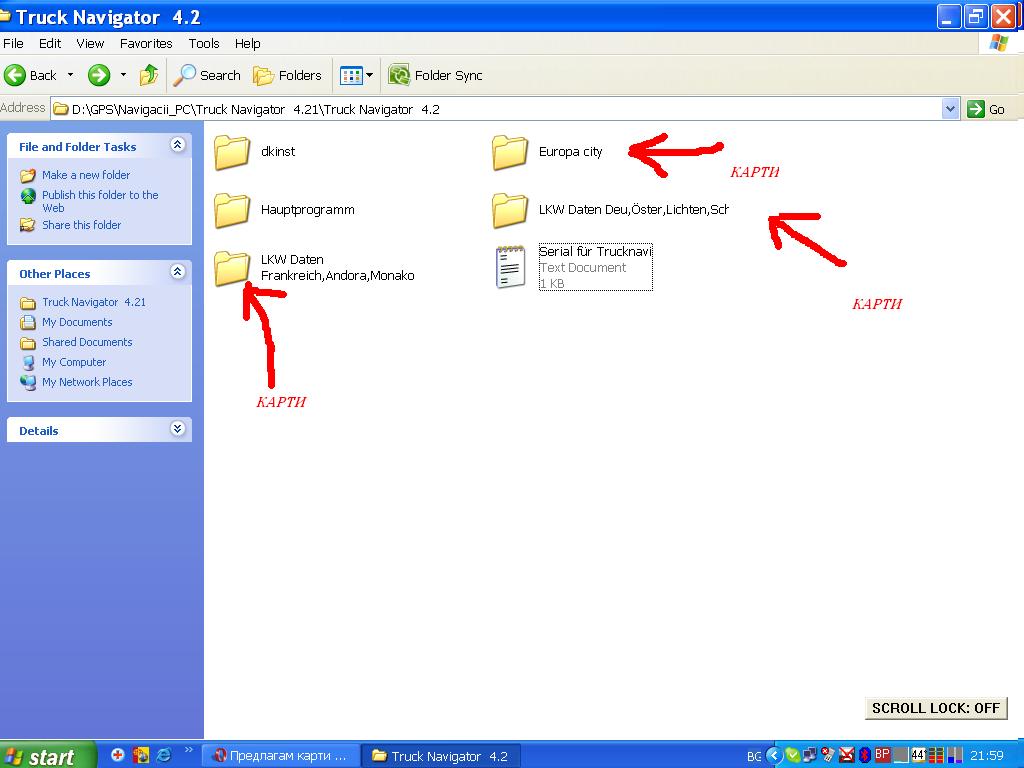Click My Documents folder icon in sidebar

point(27,322)
